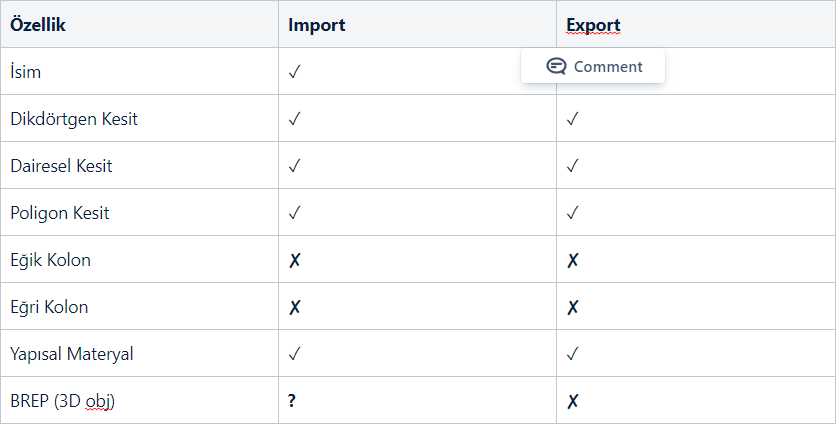
Task: Click Import checkmark for Yapısal Materyal
Action: click(x=295, y=354)
